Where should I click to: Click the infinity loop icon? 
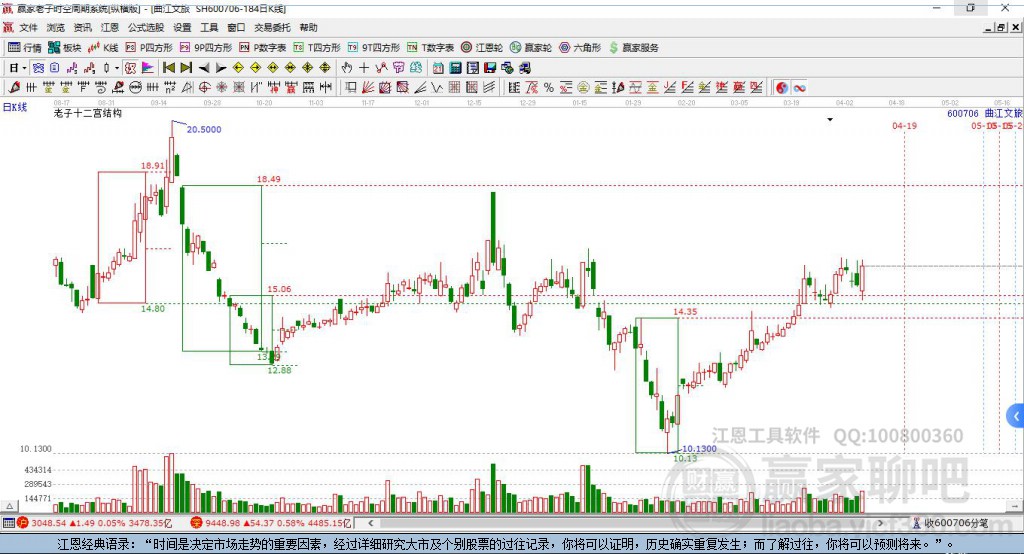point(799,88)
